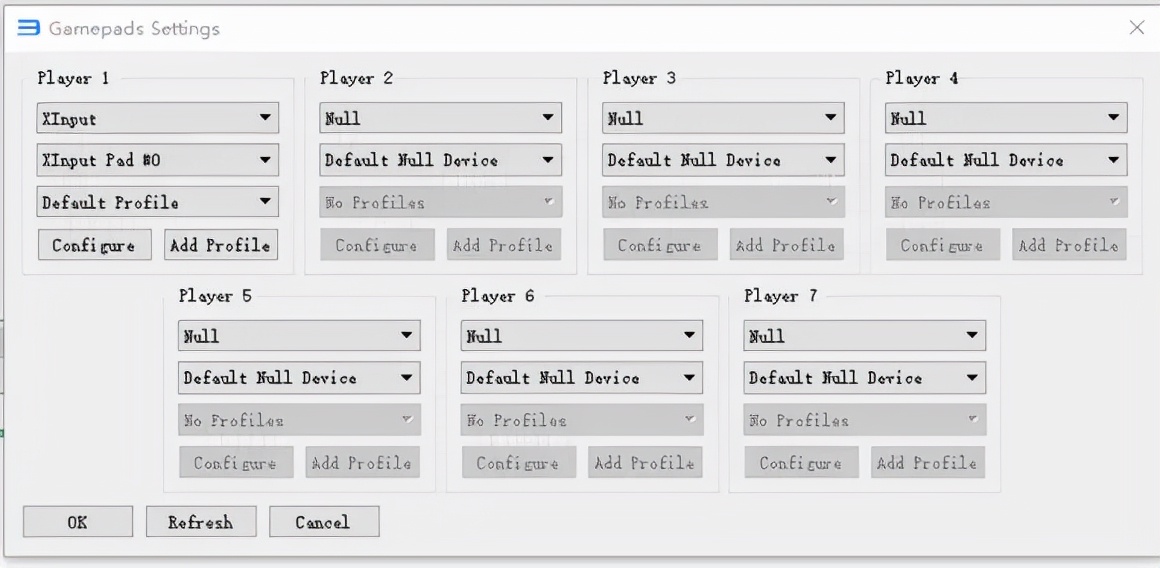Expand Player 5 Default Null Device dropdown
The height and width of the screenshot is (568, 1160).
[299, 378]
